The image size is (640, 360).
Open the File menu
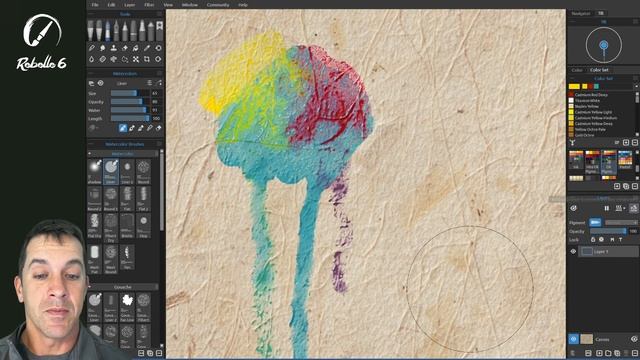(95, 5)
